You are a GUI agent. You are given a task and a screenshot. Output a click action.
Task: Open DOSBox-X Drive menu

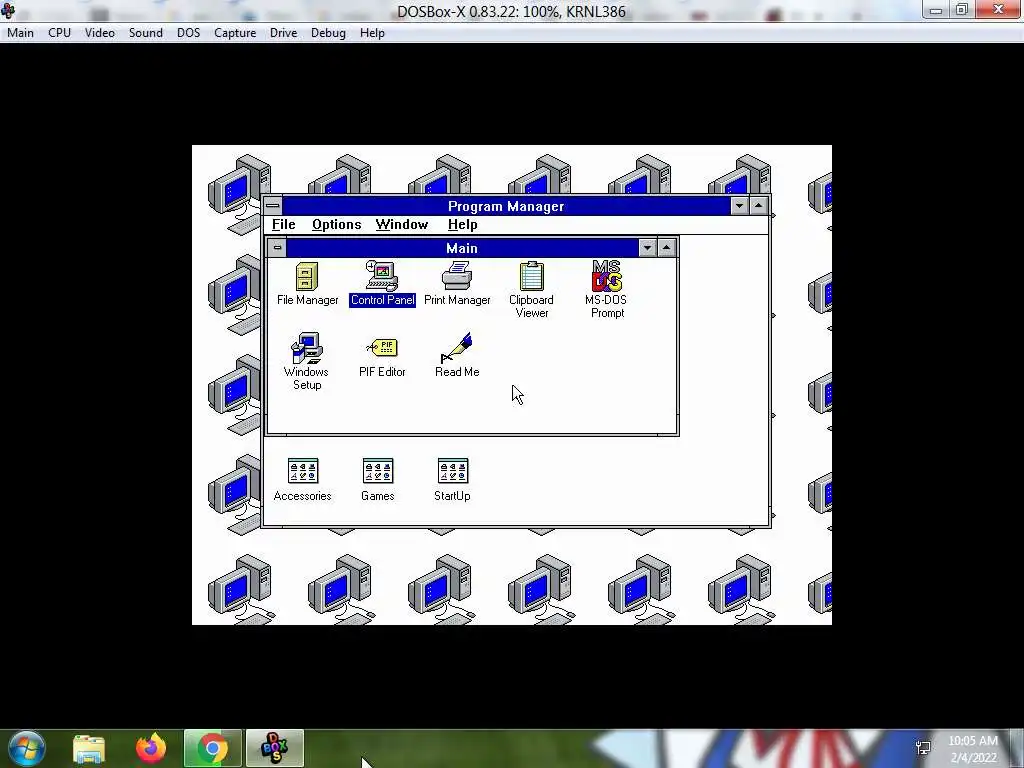click(x=283, y=33)
